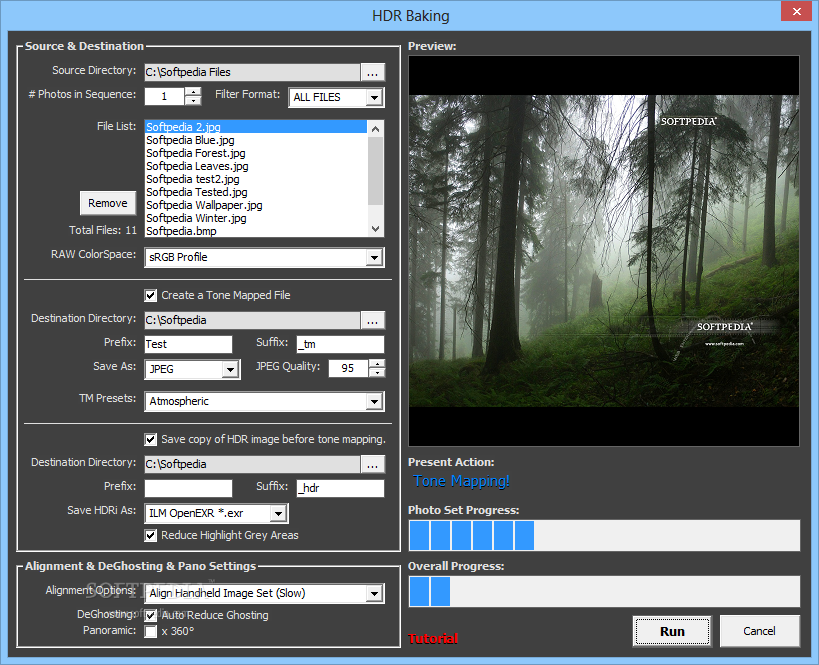Click the Source Directory path field
819x665 pixels.
coord(252,73)
